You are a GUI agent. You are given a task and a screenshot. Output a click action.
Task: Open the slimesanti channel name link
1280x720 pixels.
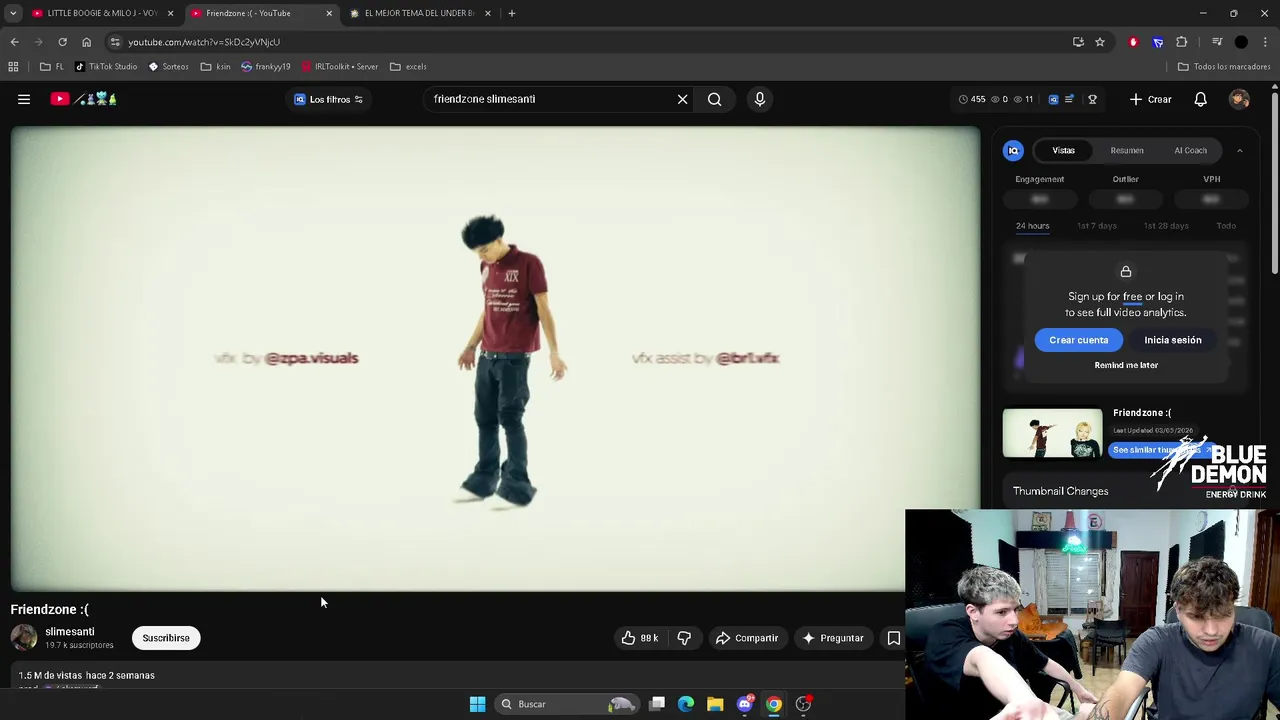[x=70, y=632]
